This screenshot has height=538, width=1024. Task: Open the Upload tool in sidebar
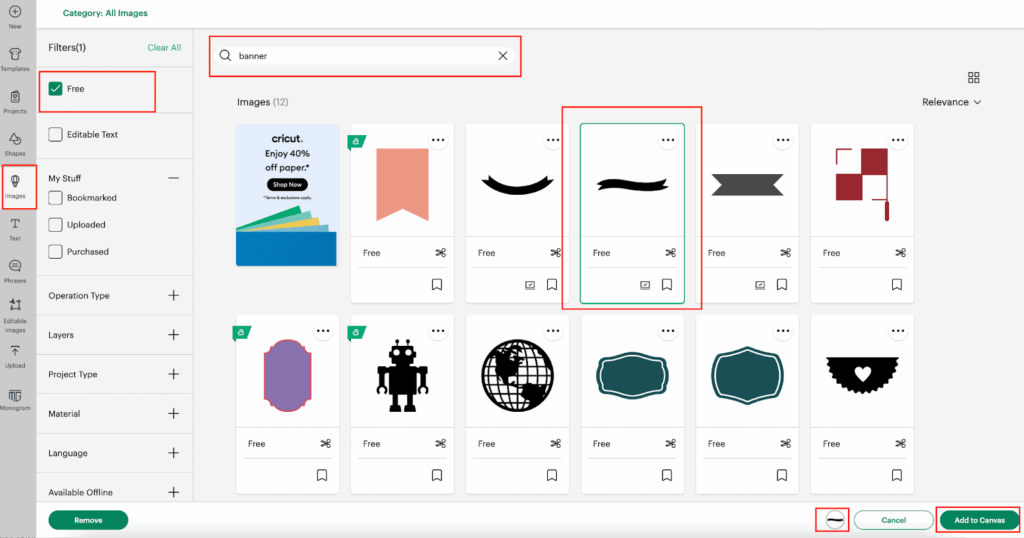click(x=15, y=355)
